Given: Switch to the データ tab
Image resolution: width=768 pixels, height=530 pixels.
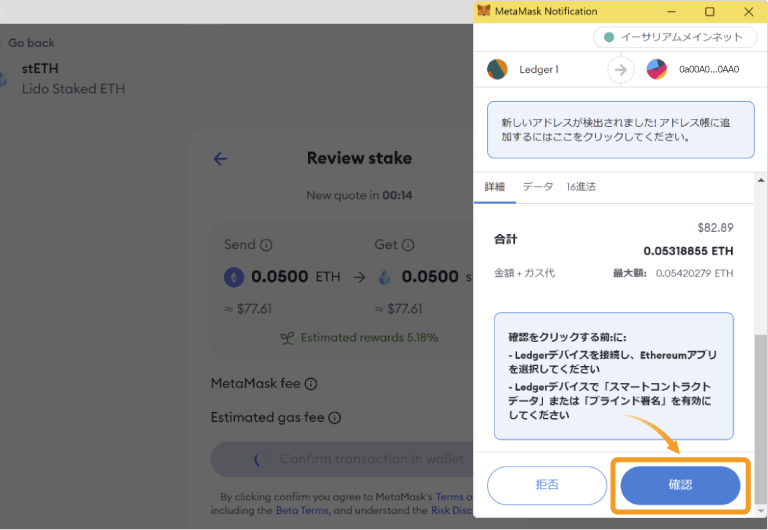Looking at the screenshot, I should 537,187.
